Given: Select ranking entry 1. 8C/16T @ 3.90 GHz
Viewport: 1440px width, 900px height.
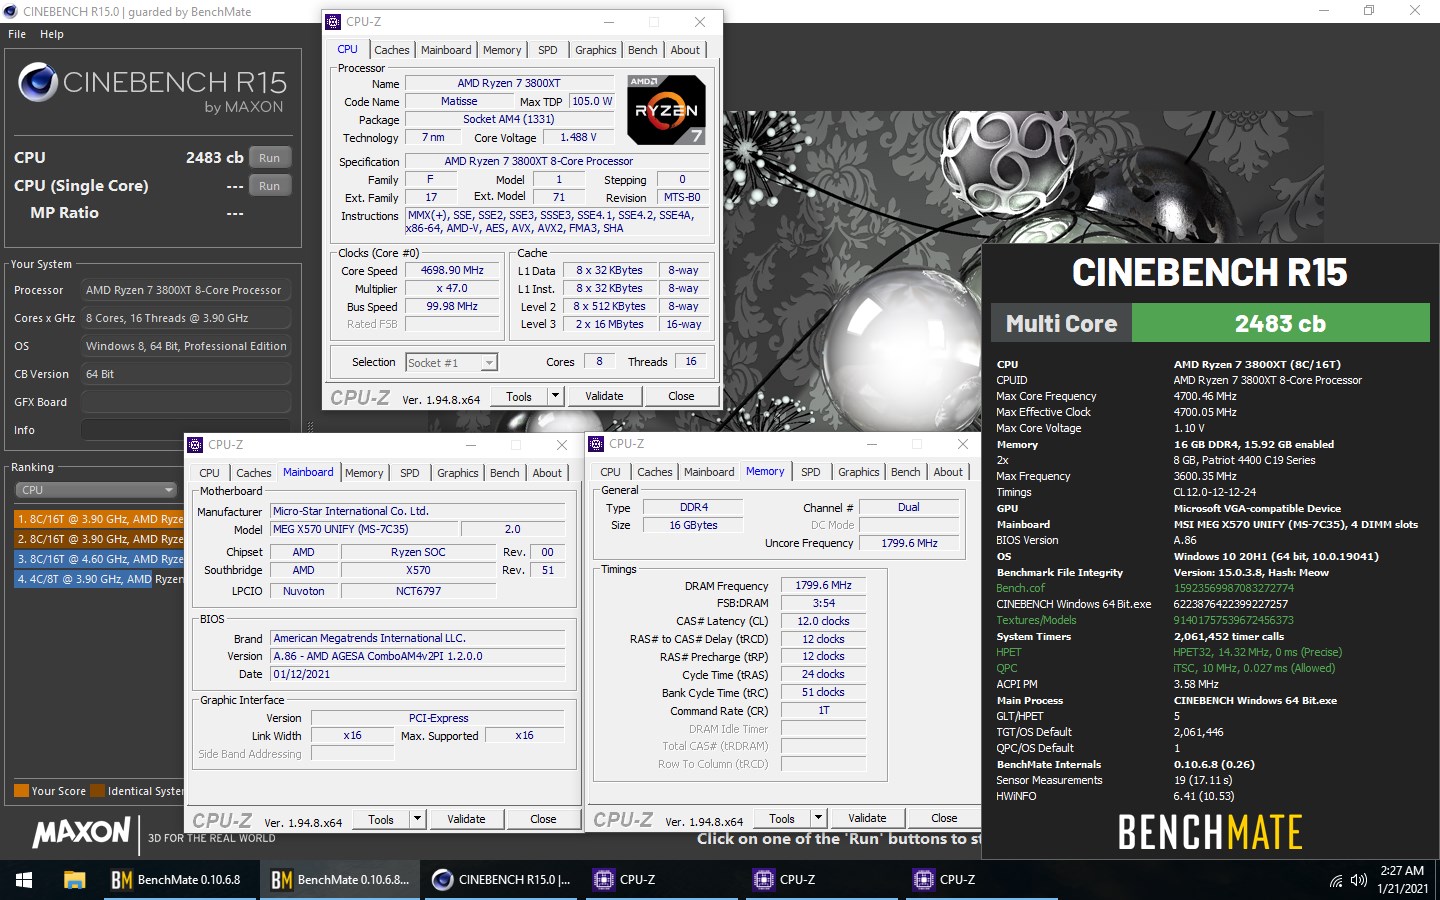Looking at the screenshot, I should tap(99, 519).
